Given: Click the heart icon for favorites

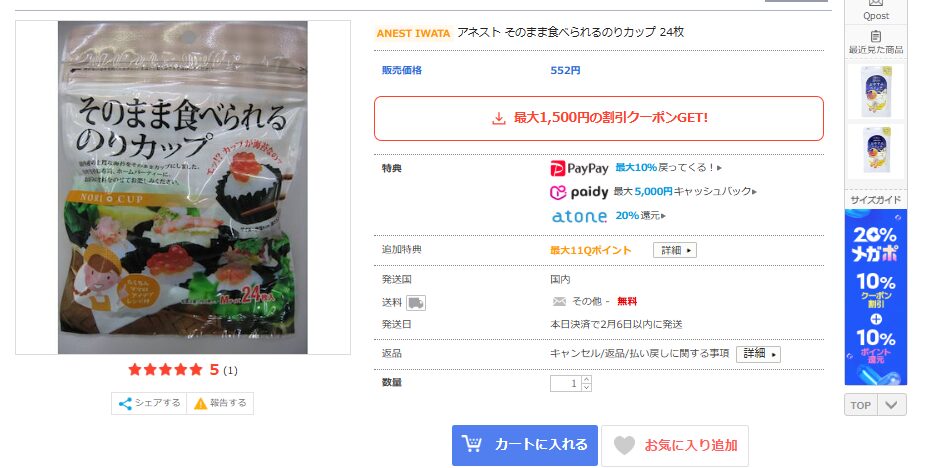Looking at the screenshot, I should [x=624, y=445].
